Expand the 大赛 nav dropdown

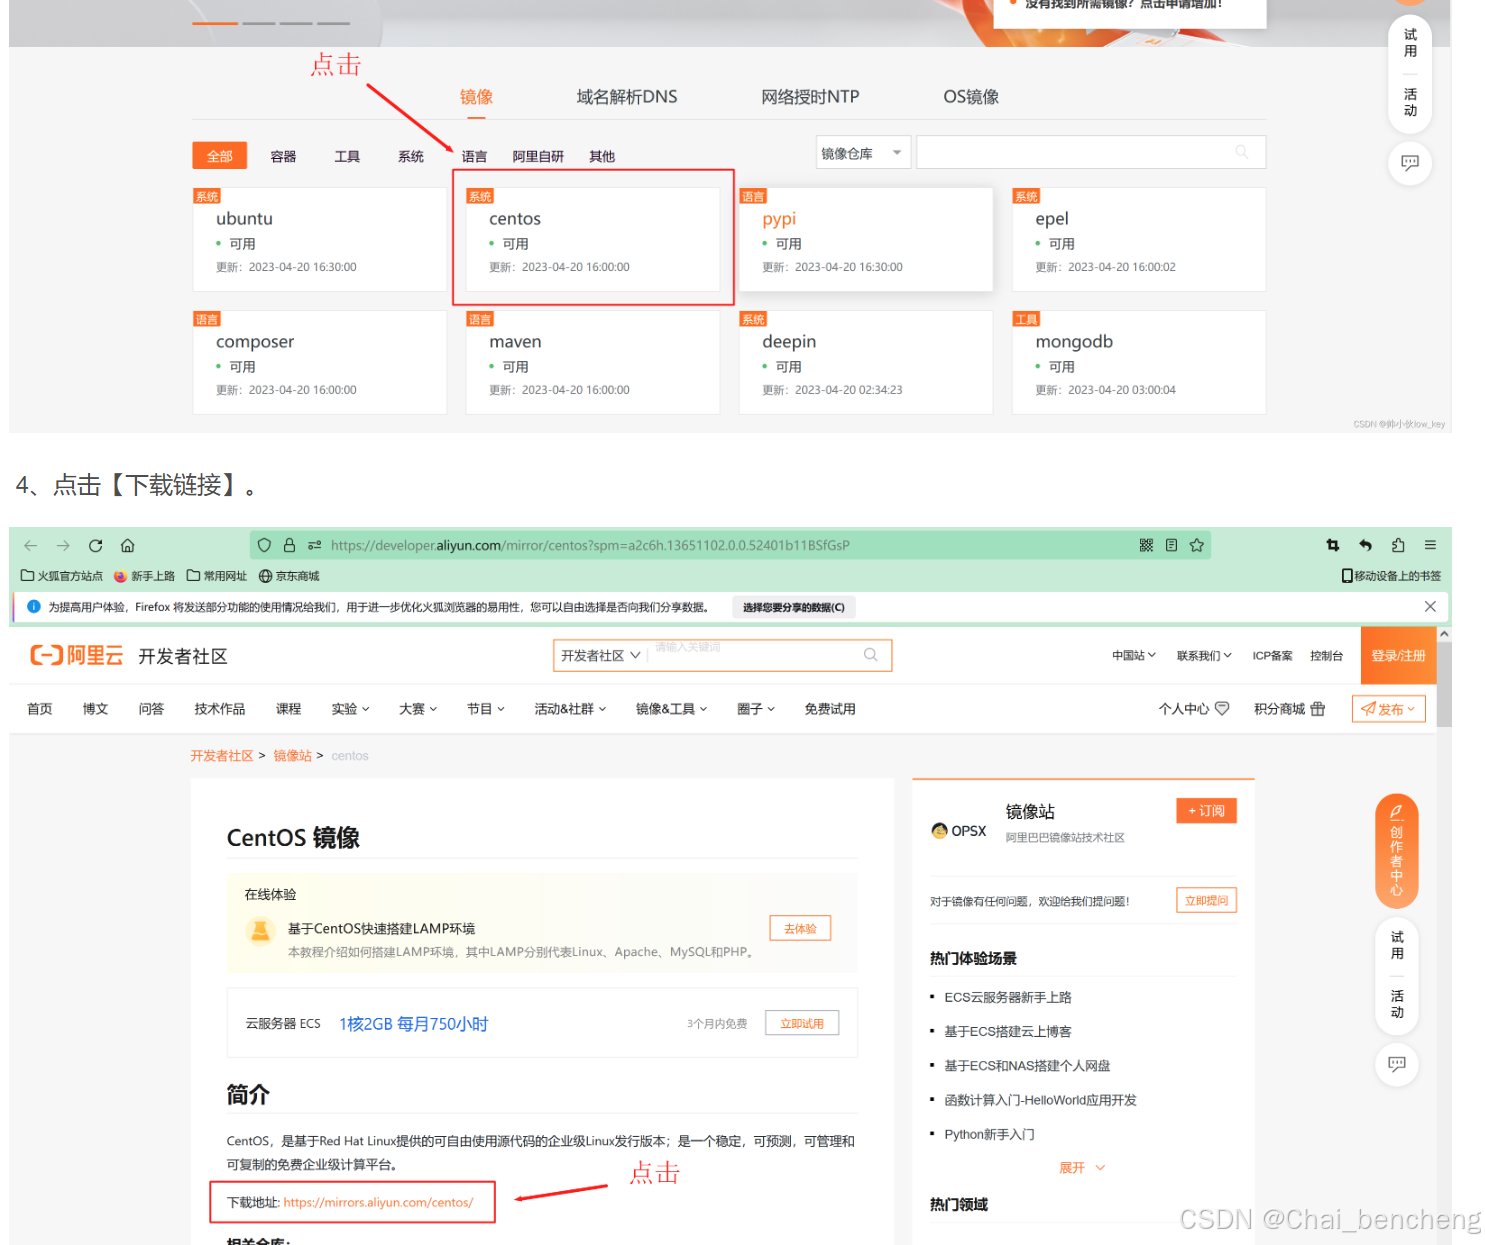coord(418,709)
